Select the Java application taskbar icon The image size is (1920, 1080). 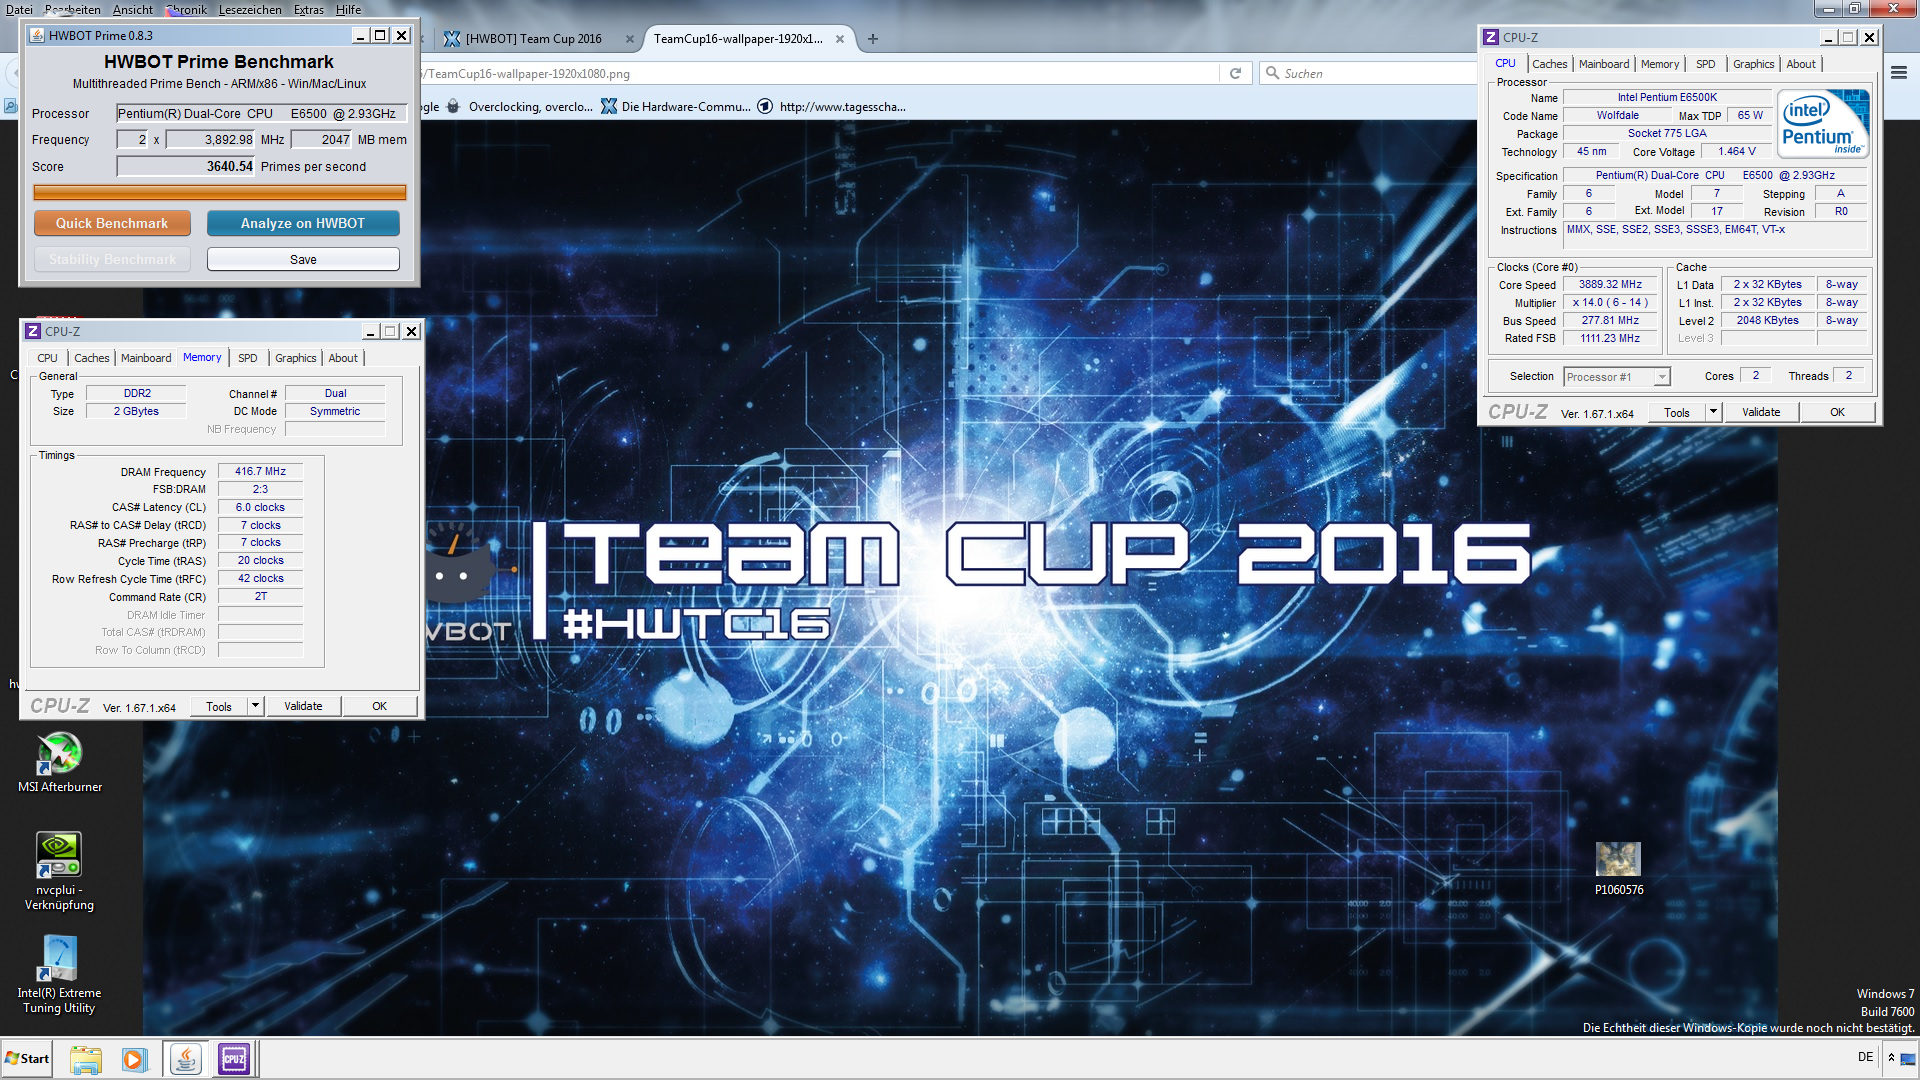185,1059
